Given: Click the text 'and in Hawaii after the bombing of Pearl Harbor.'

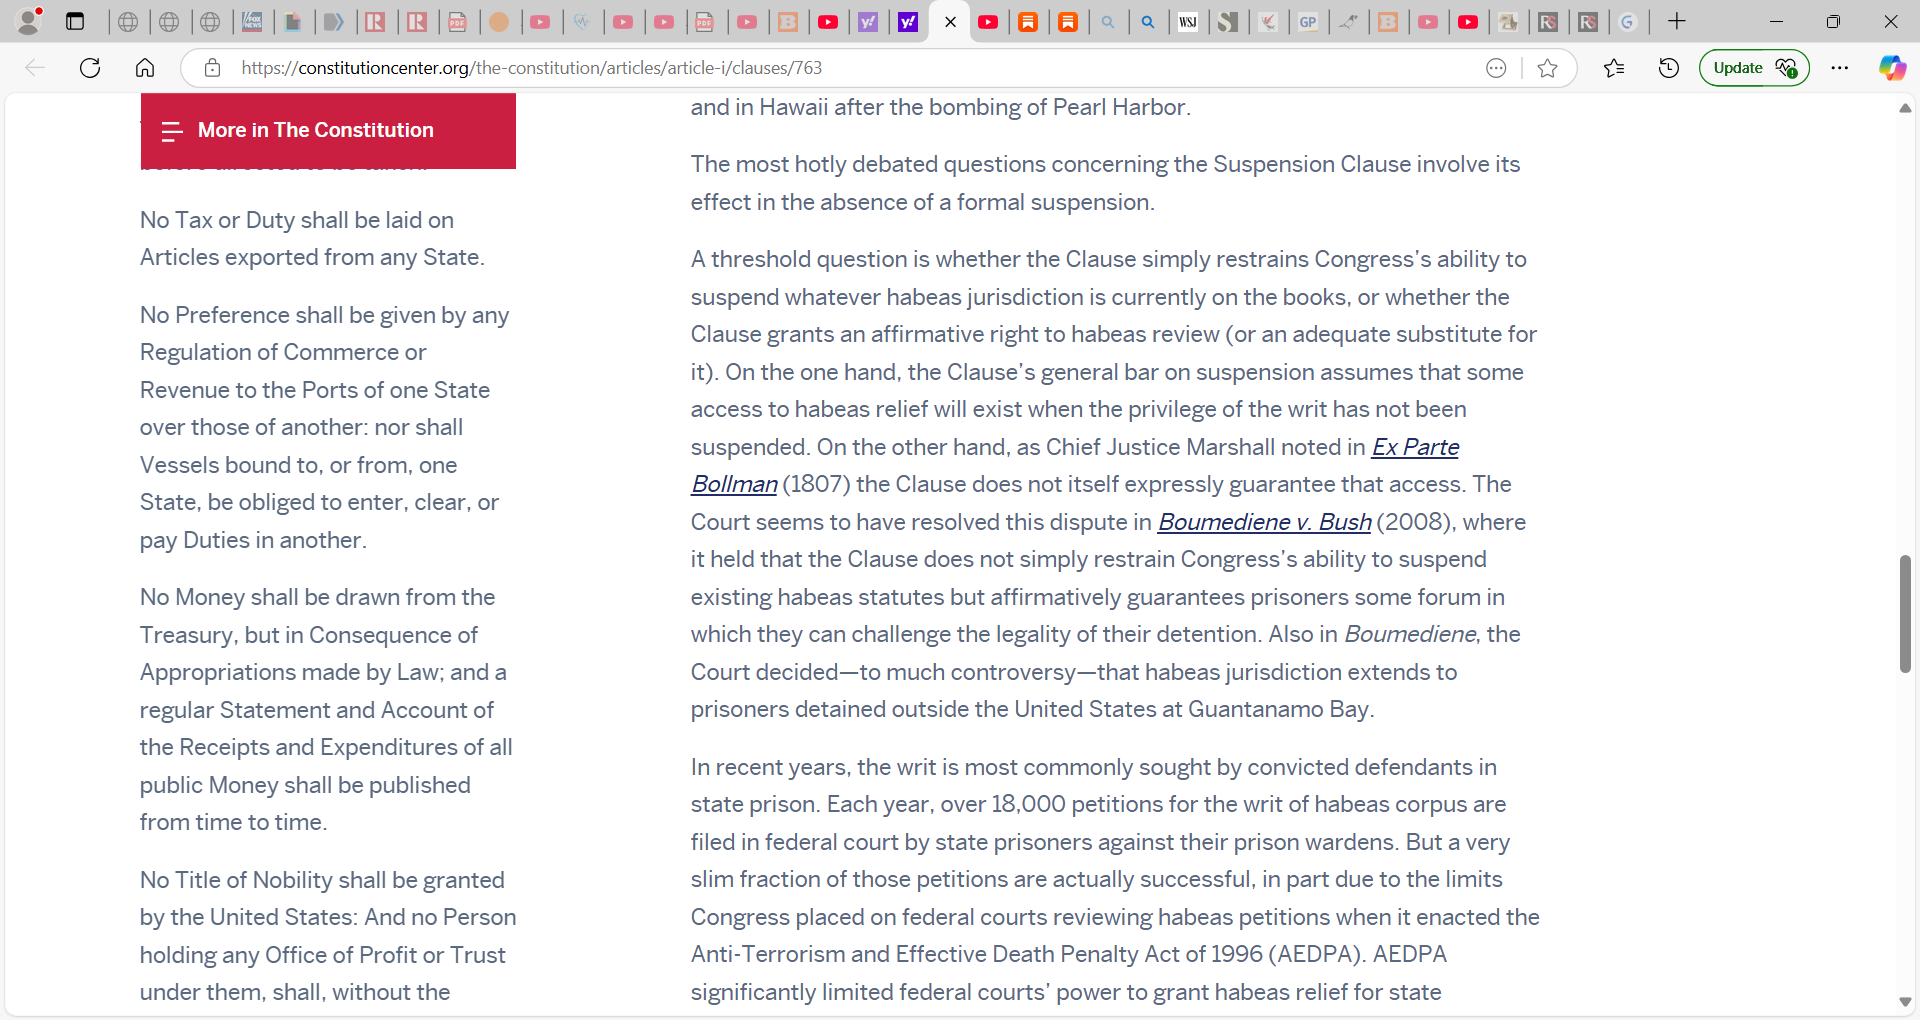Looking at the screenshot, I should 941,107.
